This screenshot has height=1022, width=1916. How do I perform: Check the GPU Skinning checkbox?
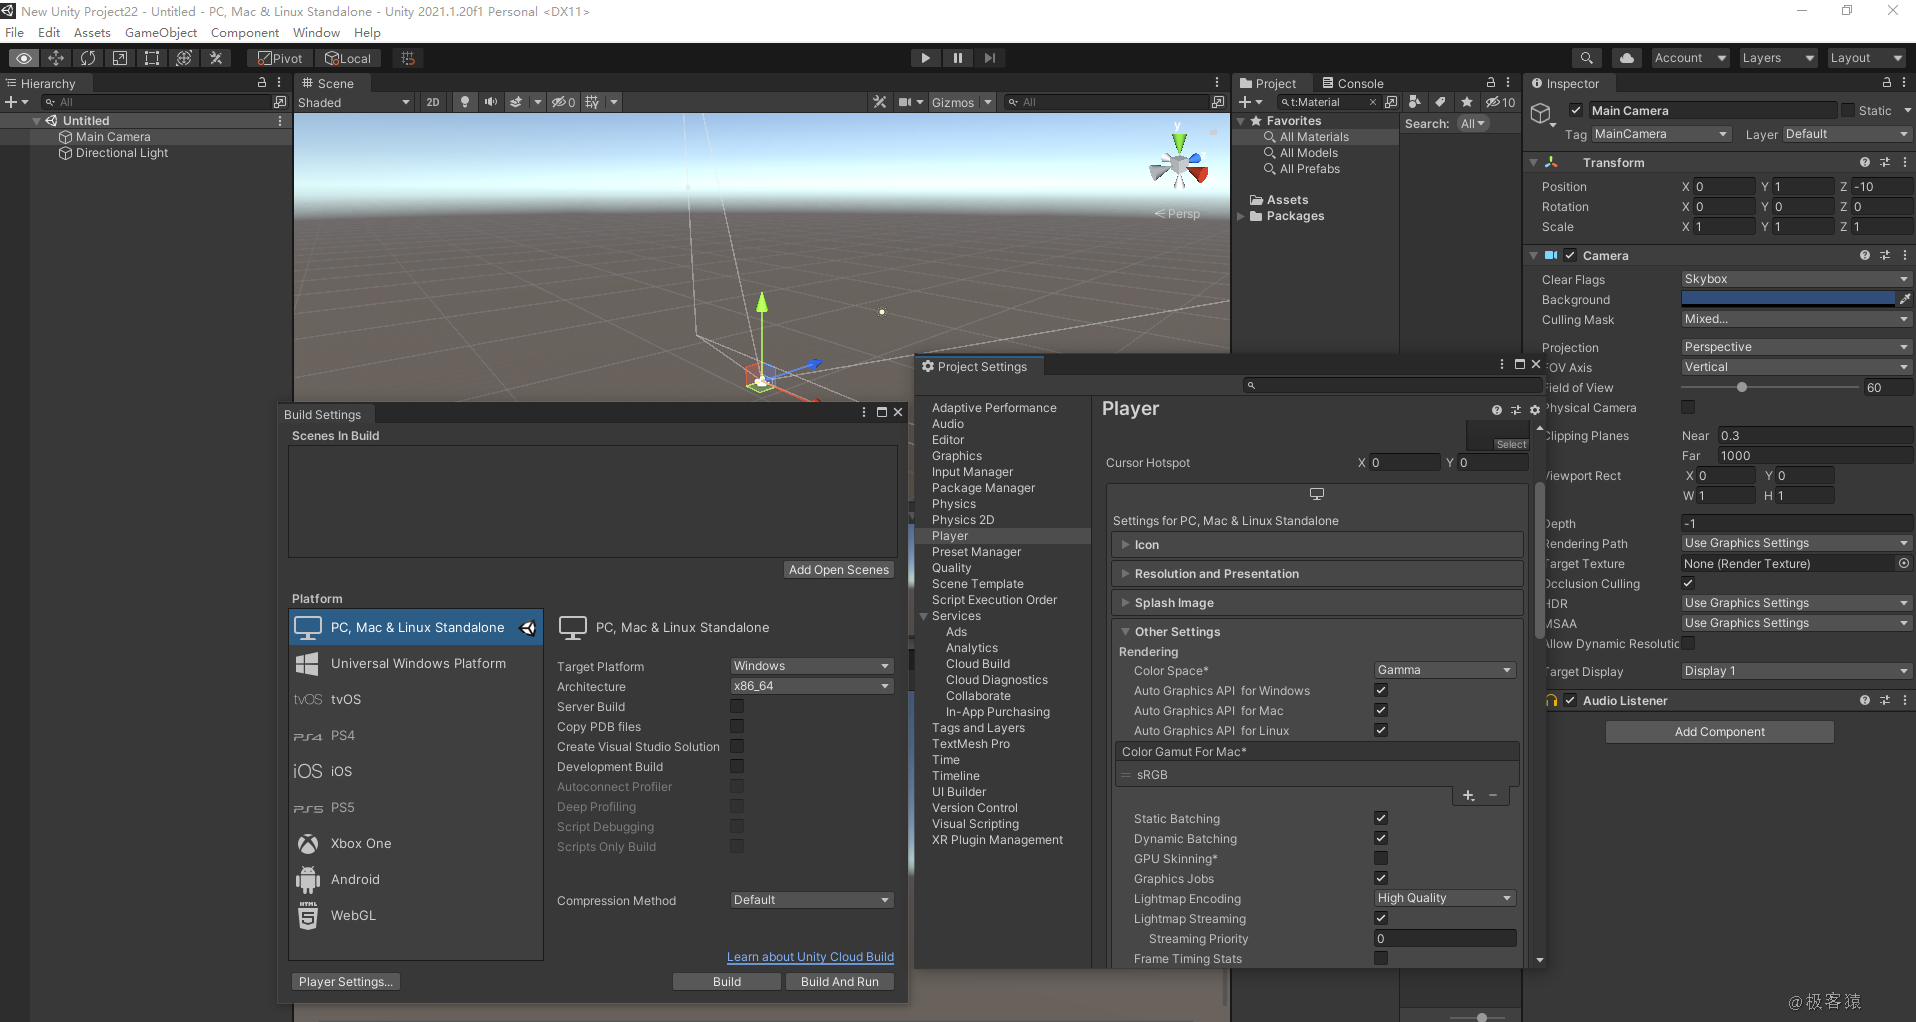pos(1381,859)
